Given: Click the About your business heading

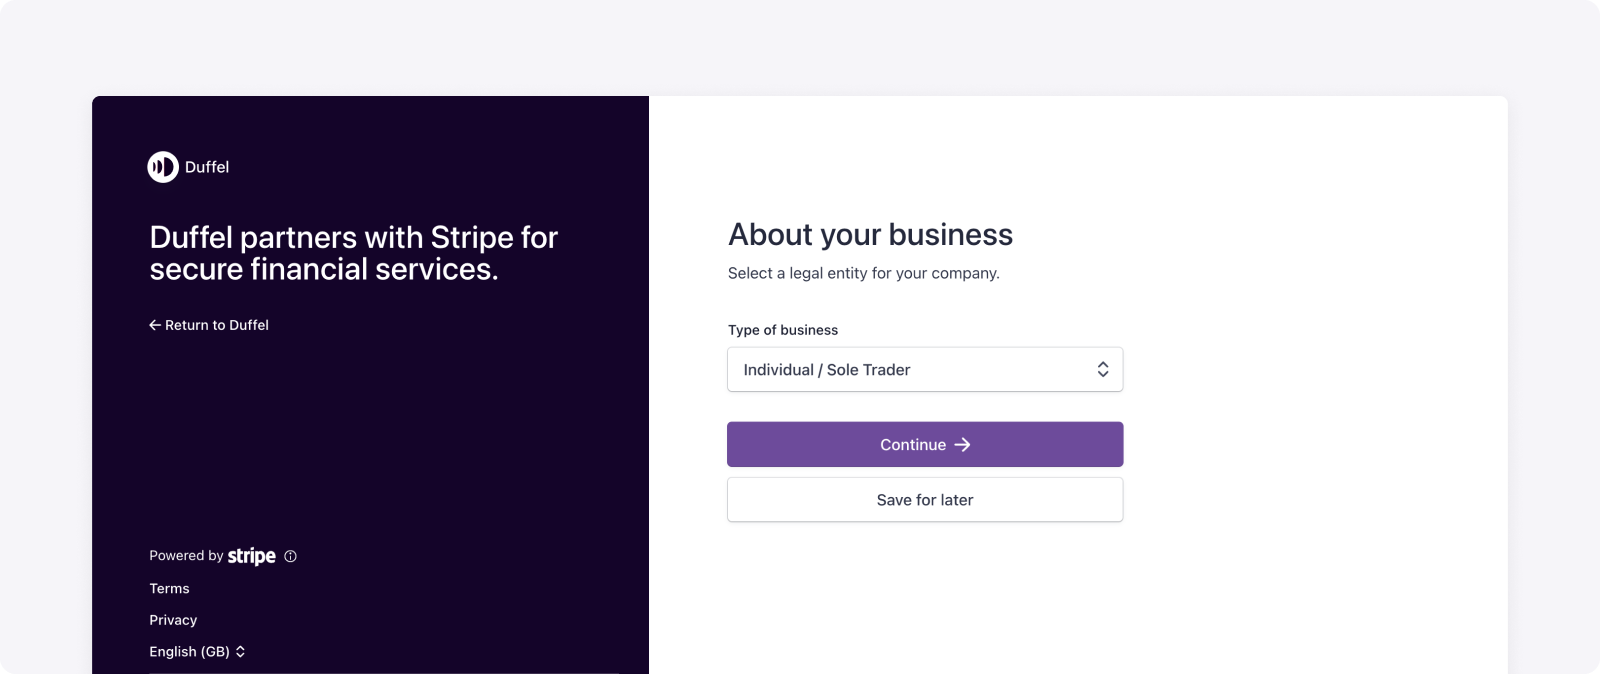Looking at the screenshot, I should click(870, 235).
